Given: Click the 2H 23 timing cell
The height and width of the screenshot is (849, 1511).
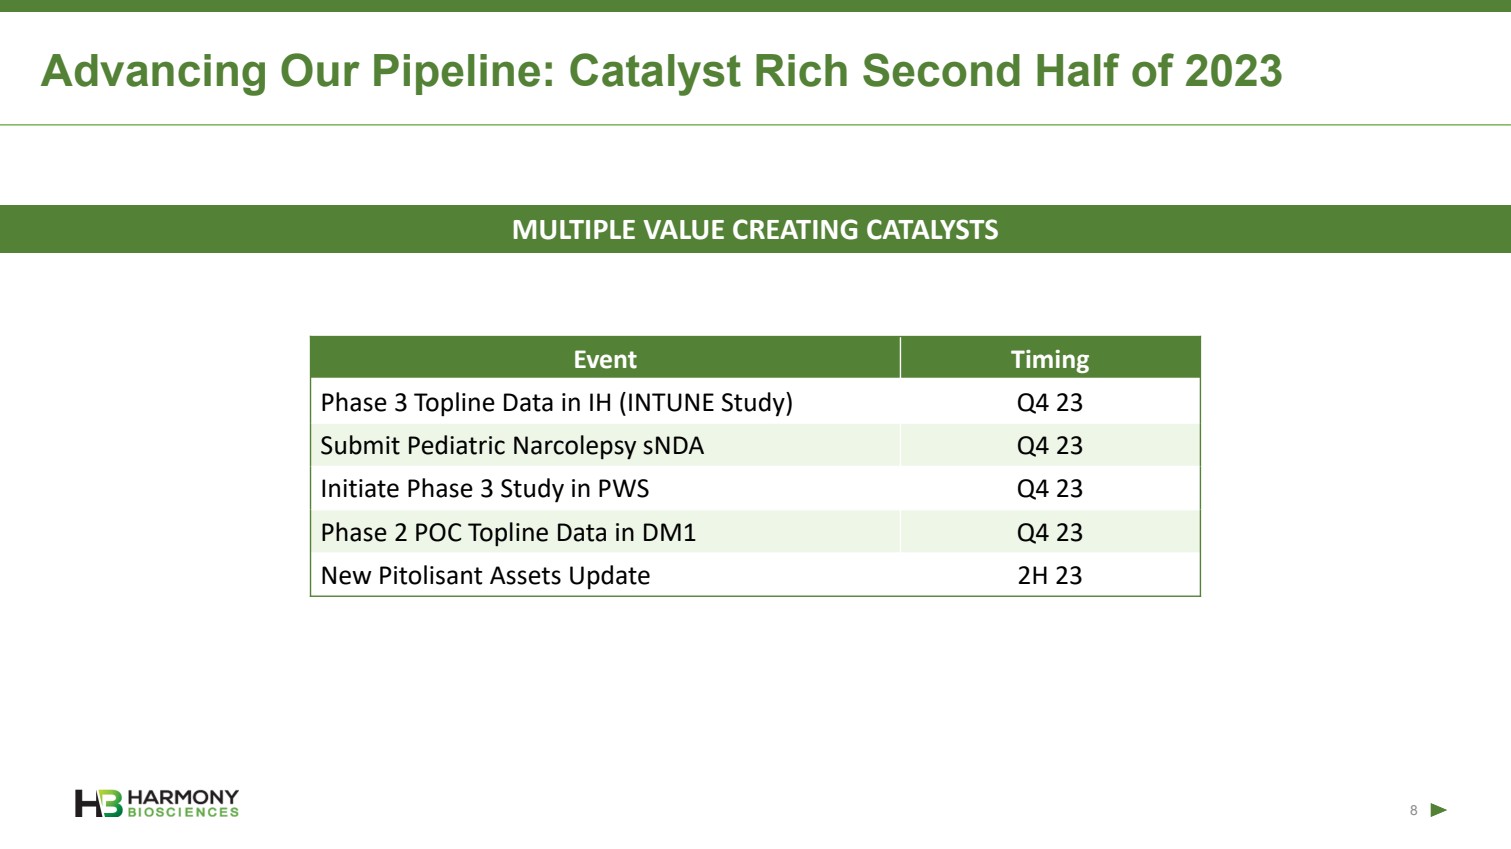Looking at the screenshot, I should pos(1049,575).
